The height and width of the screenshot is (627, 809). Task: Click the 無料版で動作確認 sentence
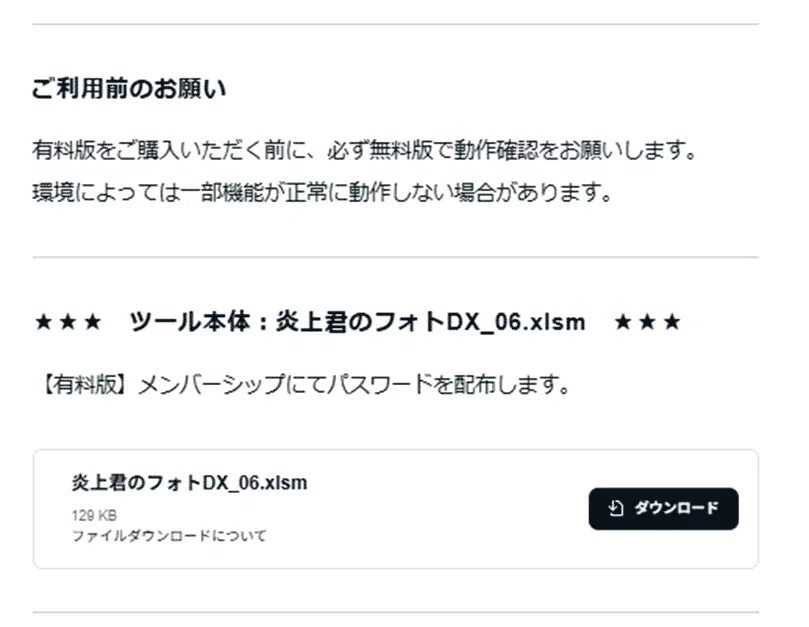coord(364,150)
